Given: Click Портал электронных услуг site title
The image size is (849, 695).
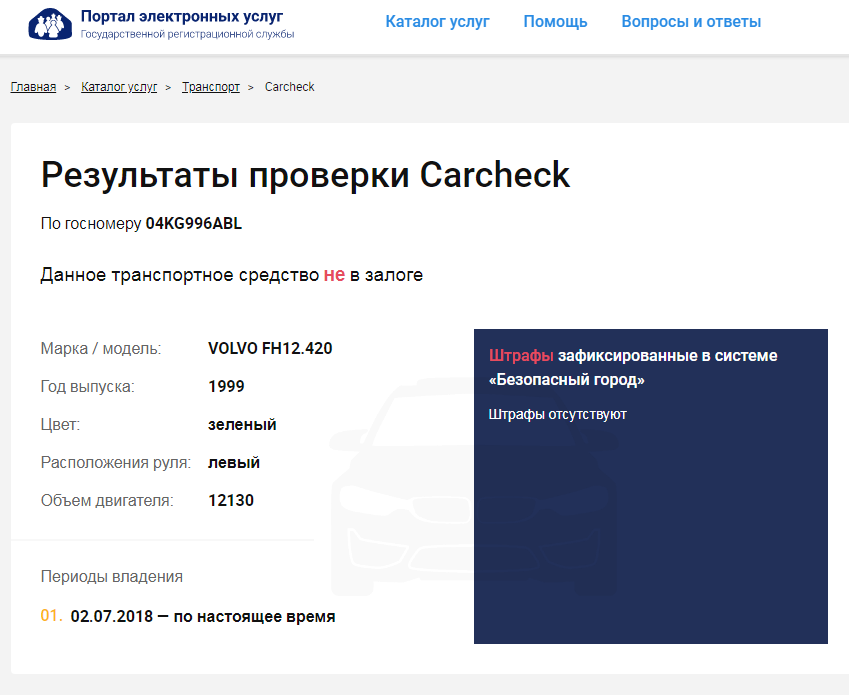Looking at the screenshot, I should [182, 16].
